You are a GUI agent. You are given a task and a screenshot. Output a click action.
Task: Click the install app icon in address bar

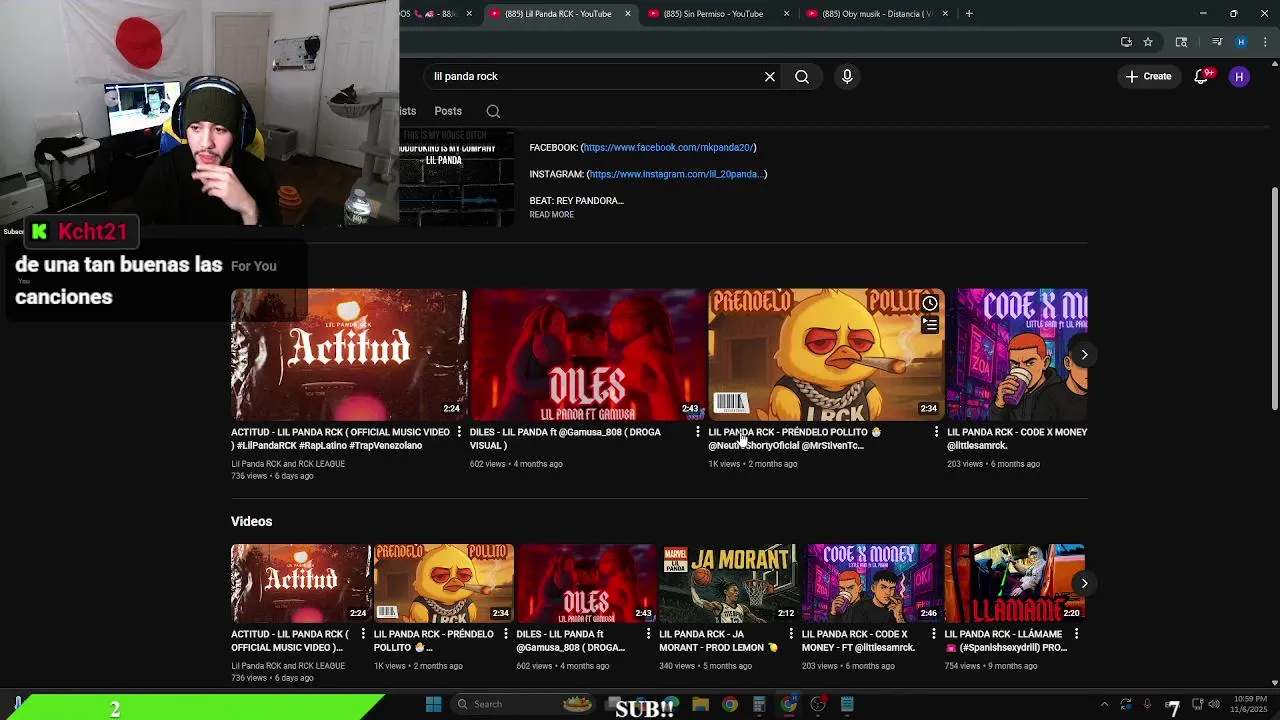[1126, 42]
